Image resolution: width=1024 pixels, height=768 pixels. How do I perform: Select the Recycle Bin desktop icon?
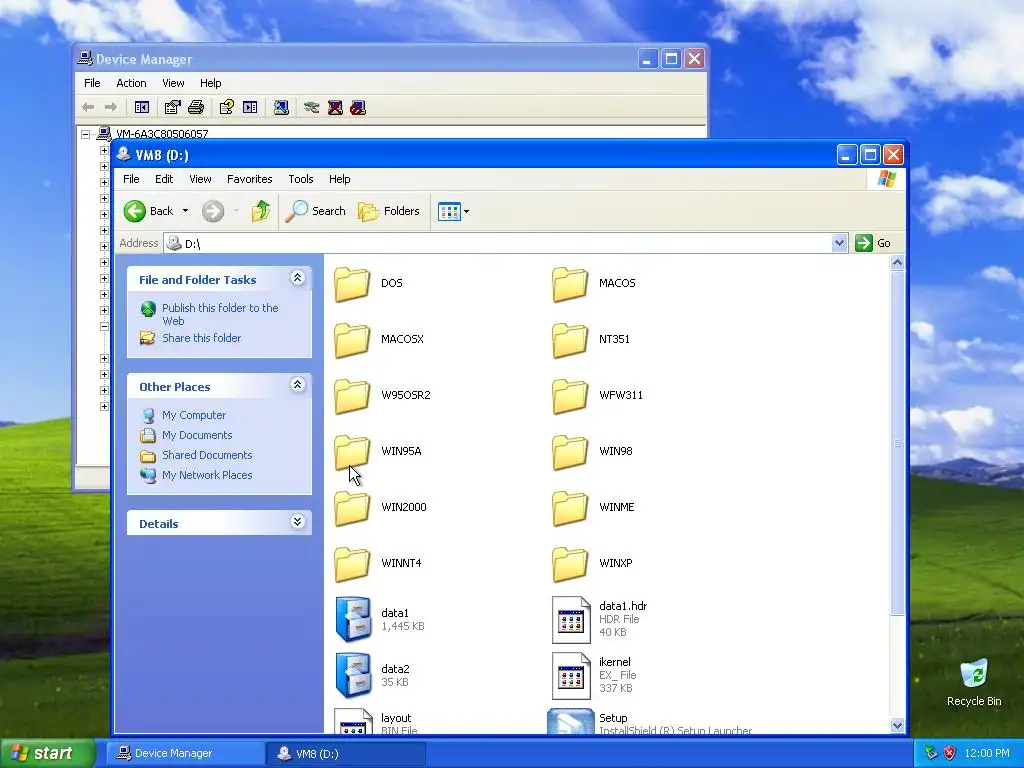click(x=974, y=683)
